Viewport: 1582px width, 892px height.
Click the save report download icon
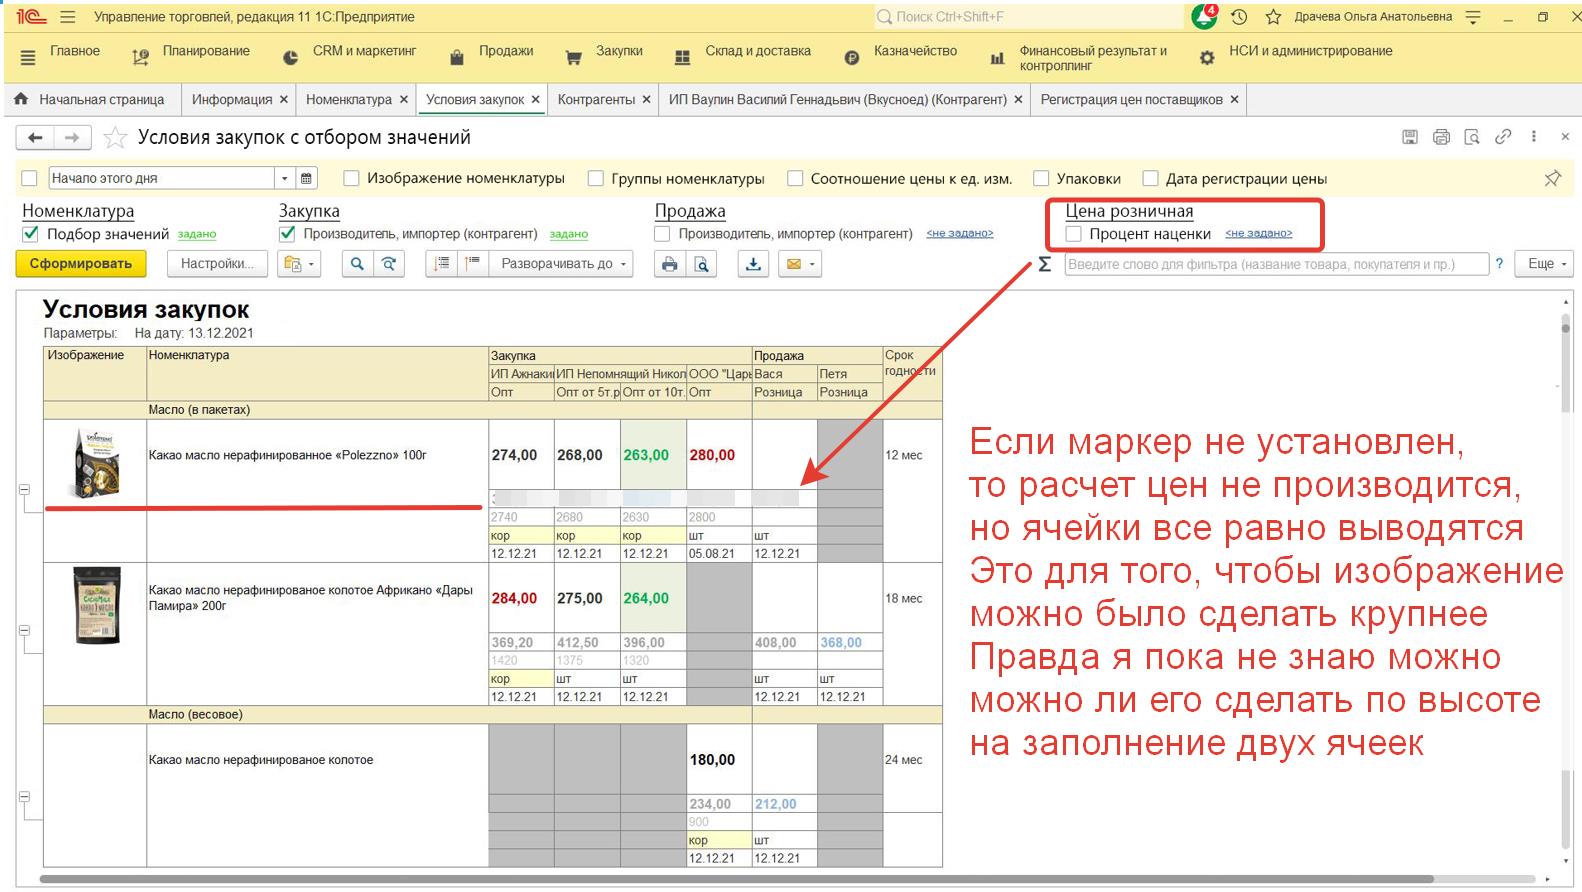[x=753, y=264]
